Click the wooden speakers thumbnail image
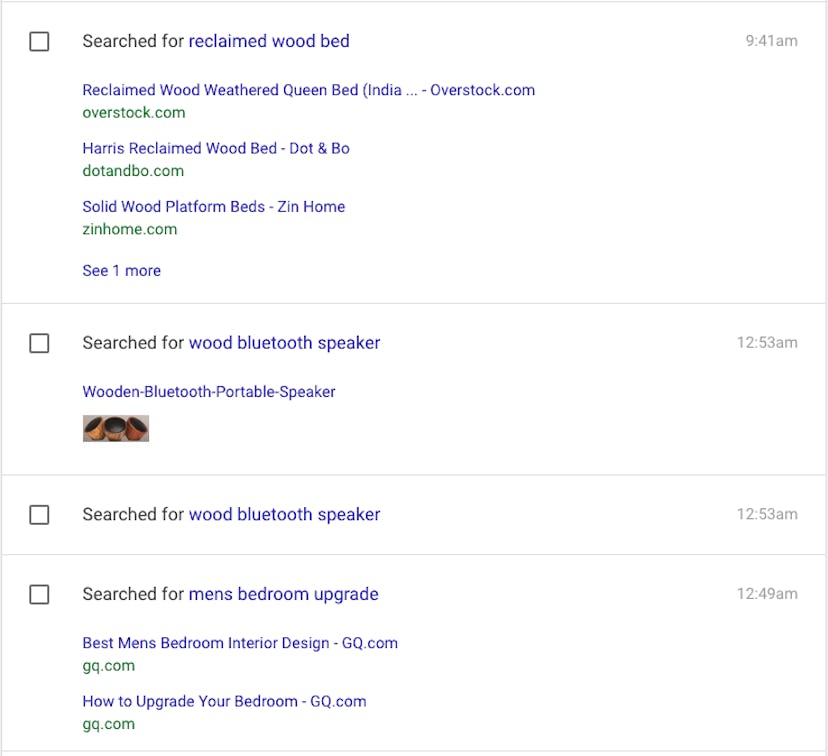This screenshot has width=828, height=756. point(115,428)
